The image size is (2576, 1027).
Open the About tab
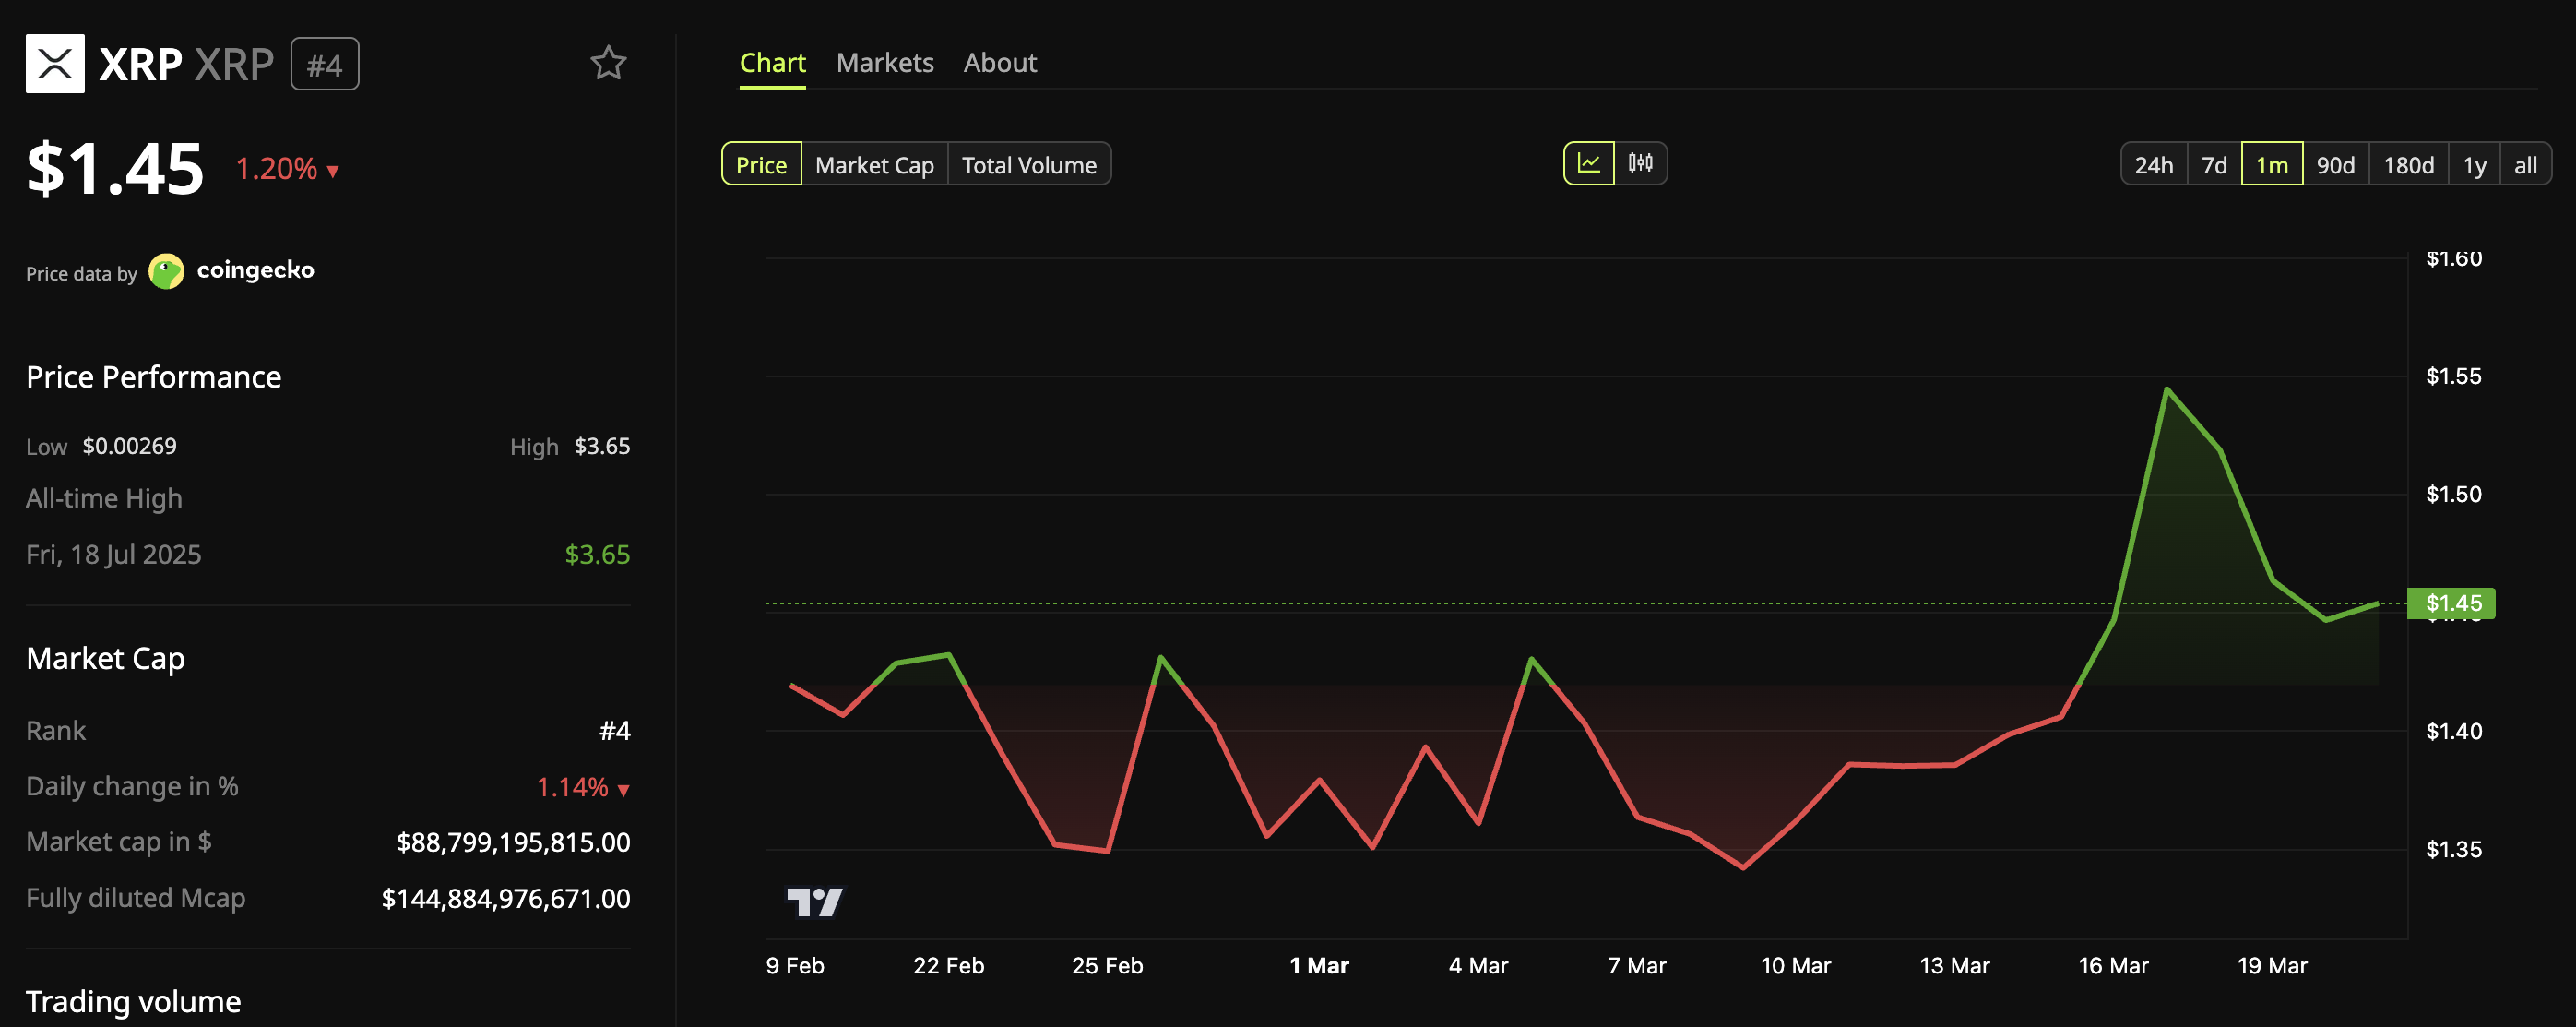click(999, 63)
